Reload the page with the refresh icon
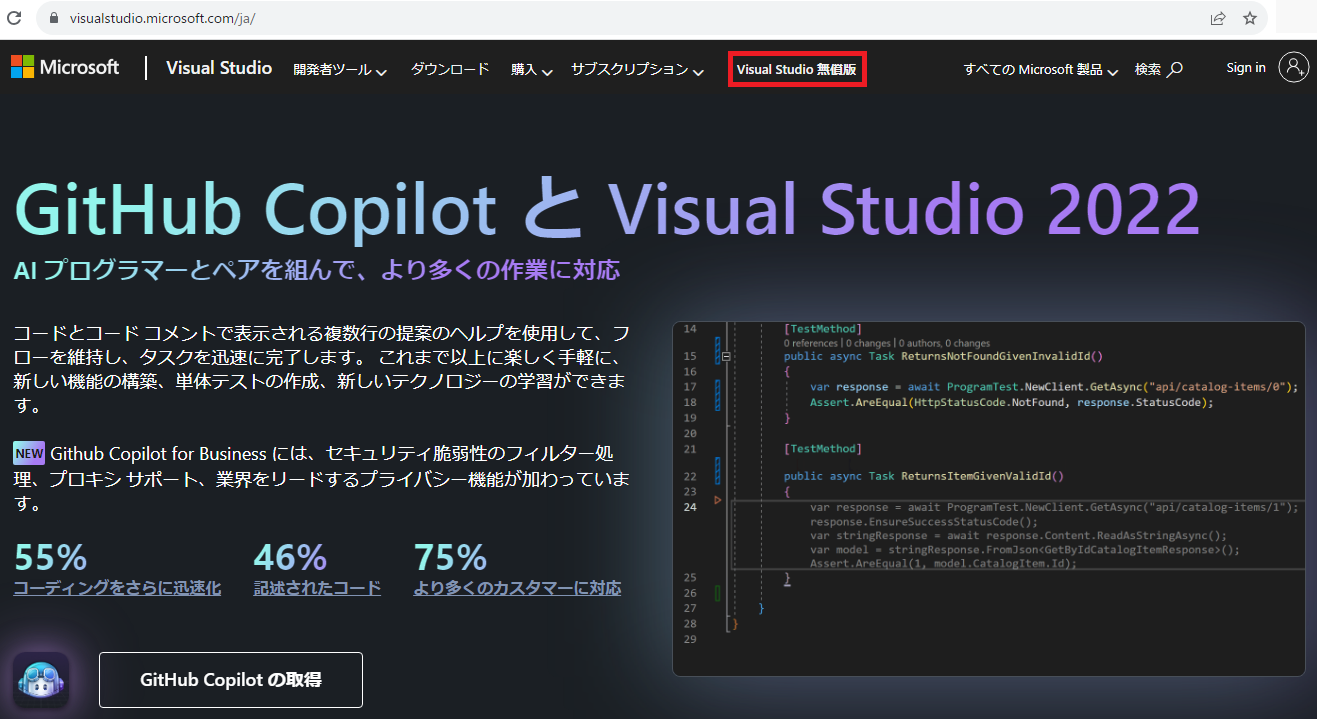This screenshot has width=1317, height=719. (15, 18)
